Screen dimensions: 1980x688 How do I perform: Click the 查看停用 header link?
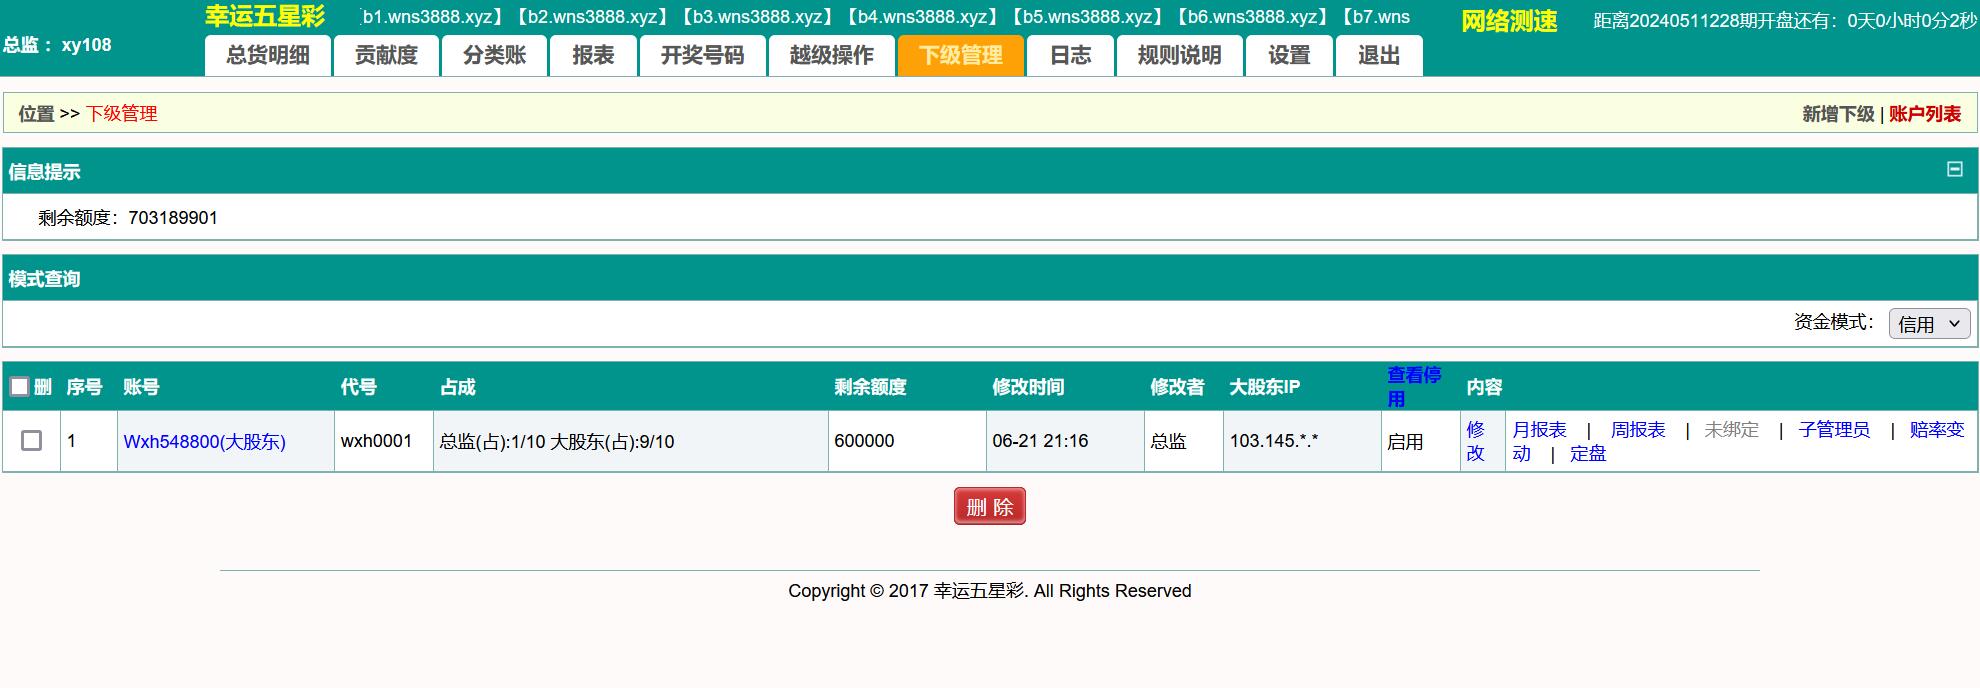point(1413,387)
